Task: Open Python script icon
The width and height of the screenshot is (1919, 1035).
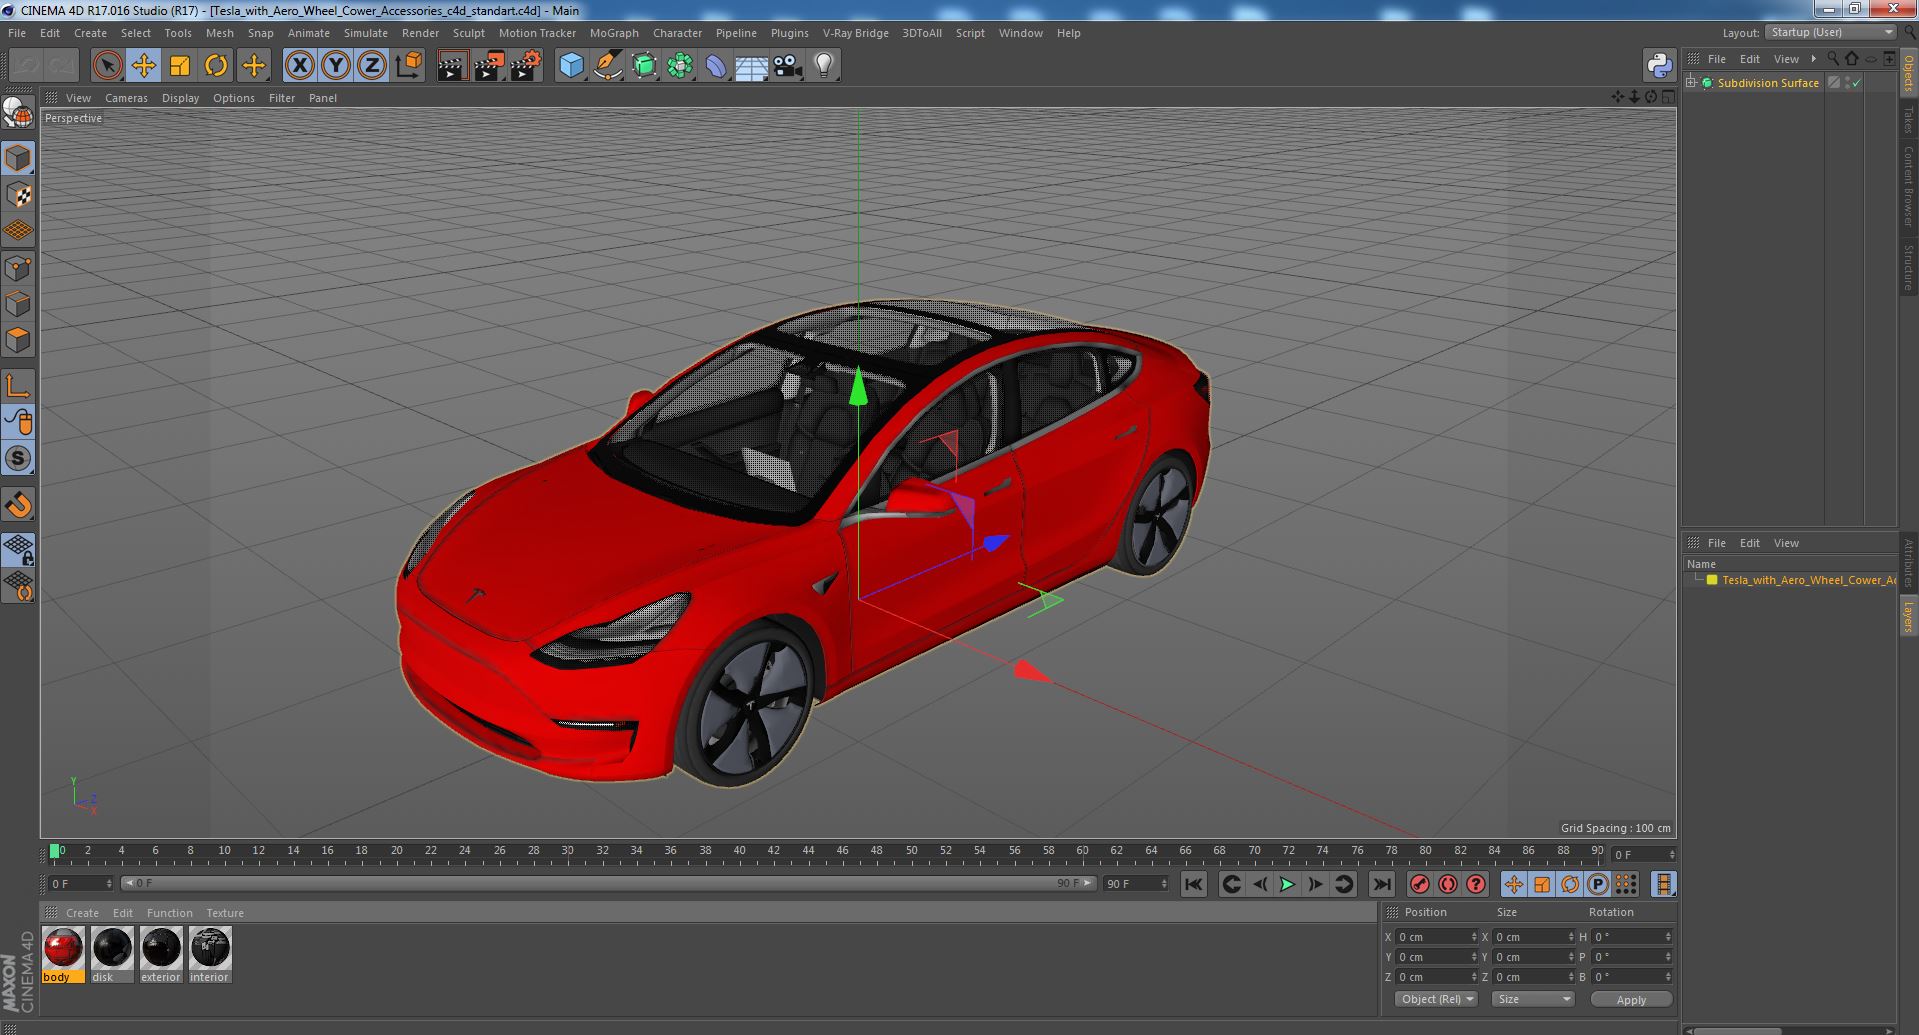Action: (x=1659, y=66)
